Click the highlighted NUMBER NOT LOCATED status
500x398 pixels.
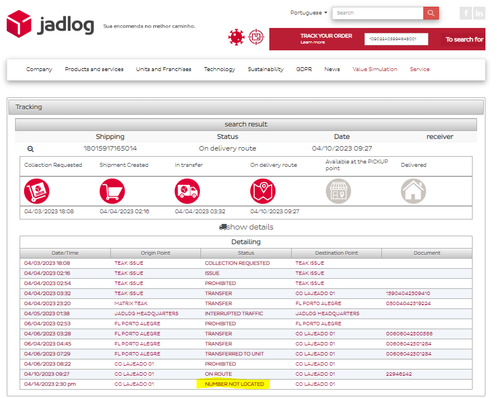[234, 384]
